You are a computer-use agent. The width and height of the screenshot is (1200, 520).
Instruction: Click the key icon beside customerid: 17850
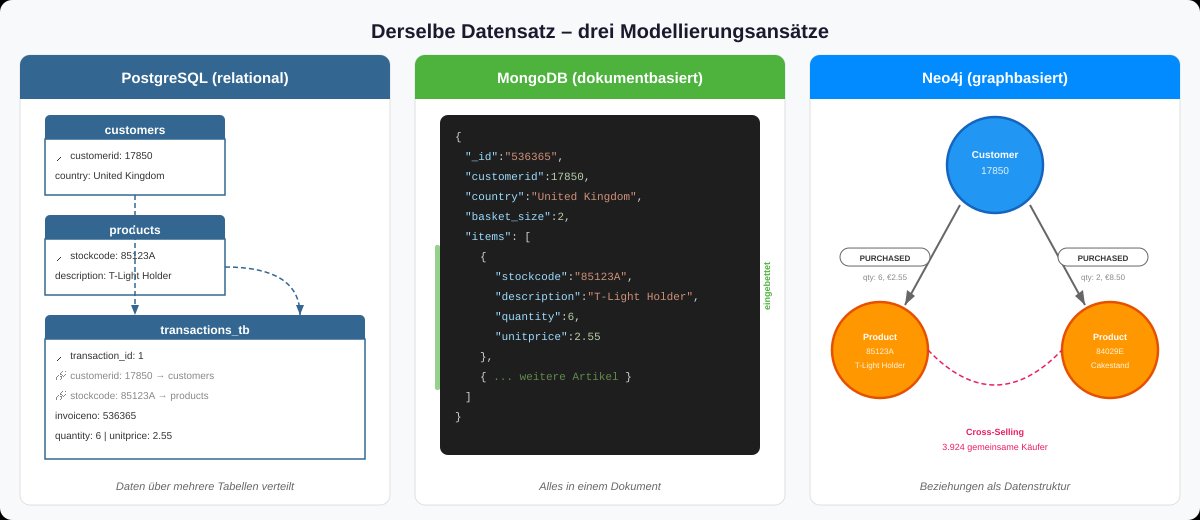tap(59, 157)
